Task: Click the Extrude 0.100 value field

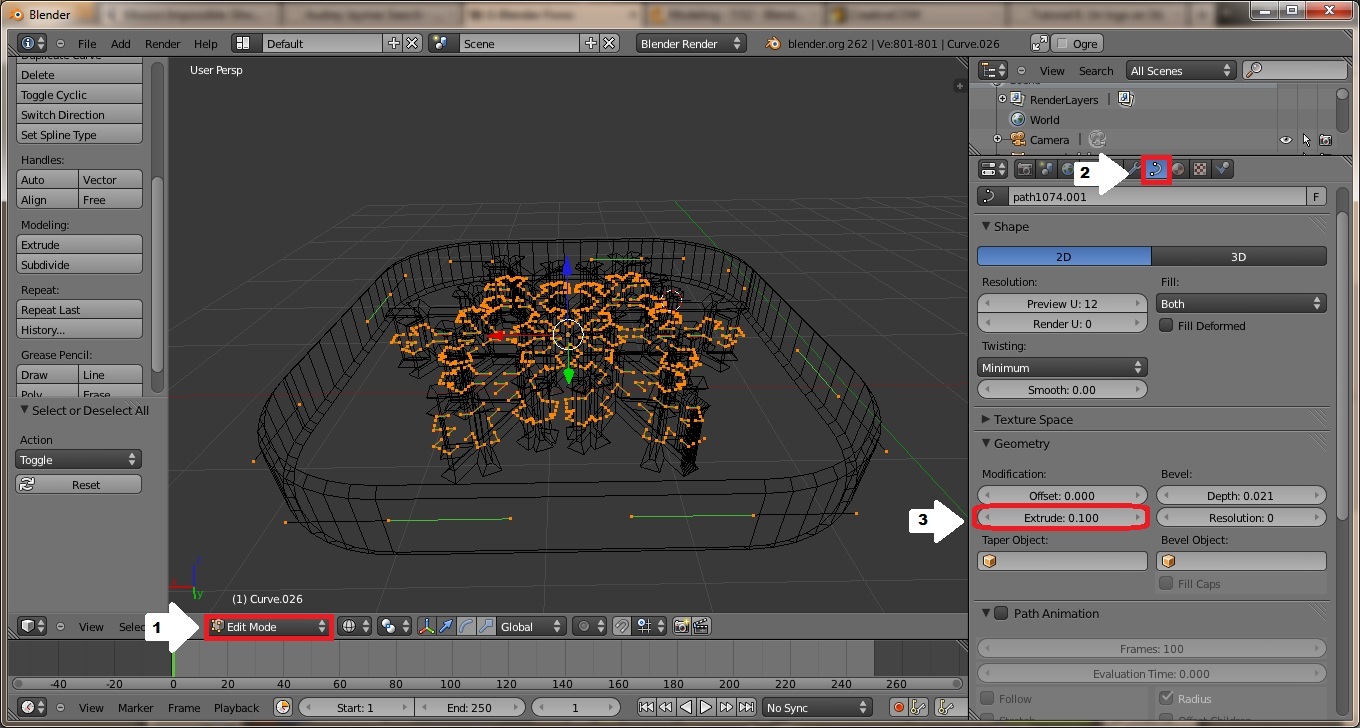Action: 1061,518
